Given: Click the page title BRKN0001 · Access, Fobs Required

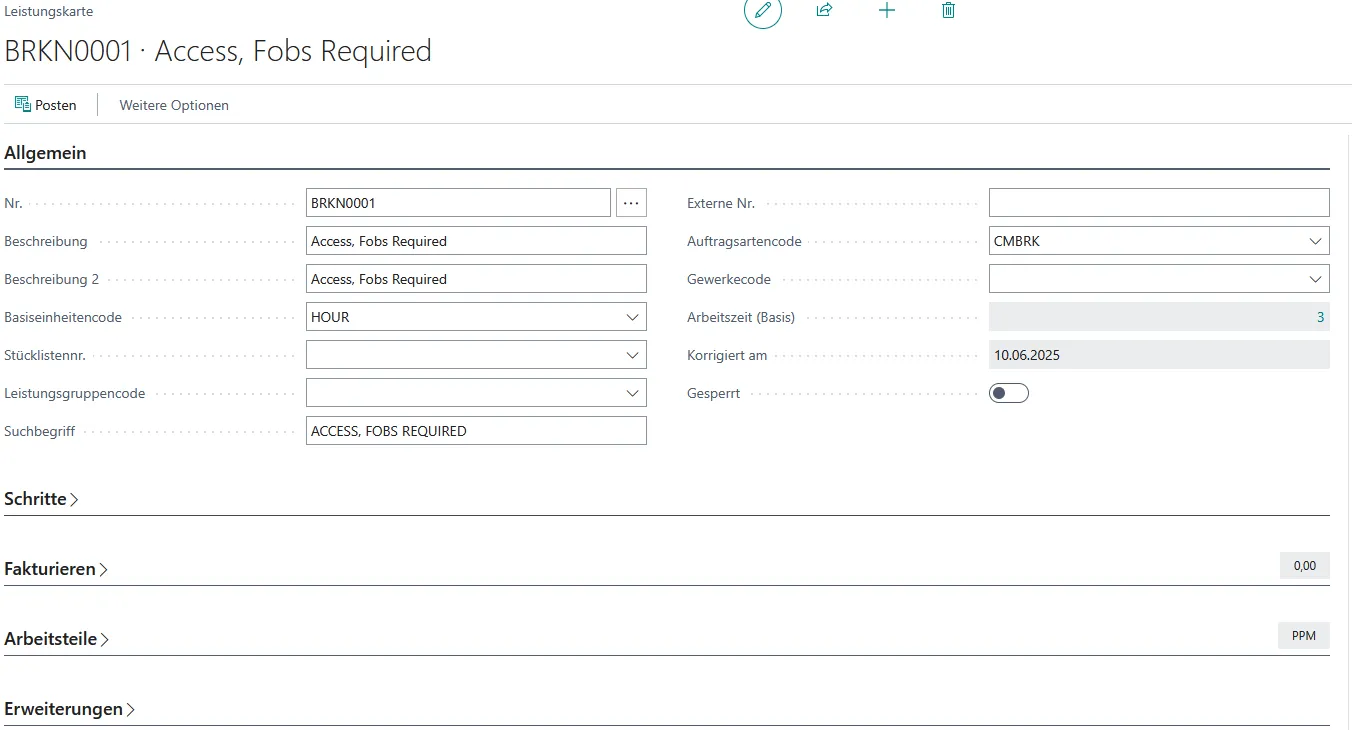Looking at the screenshot, I should tap(218, 51).
